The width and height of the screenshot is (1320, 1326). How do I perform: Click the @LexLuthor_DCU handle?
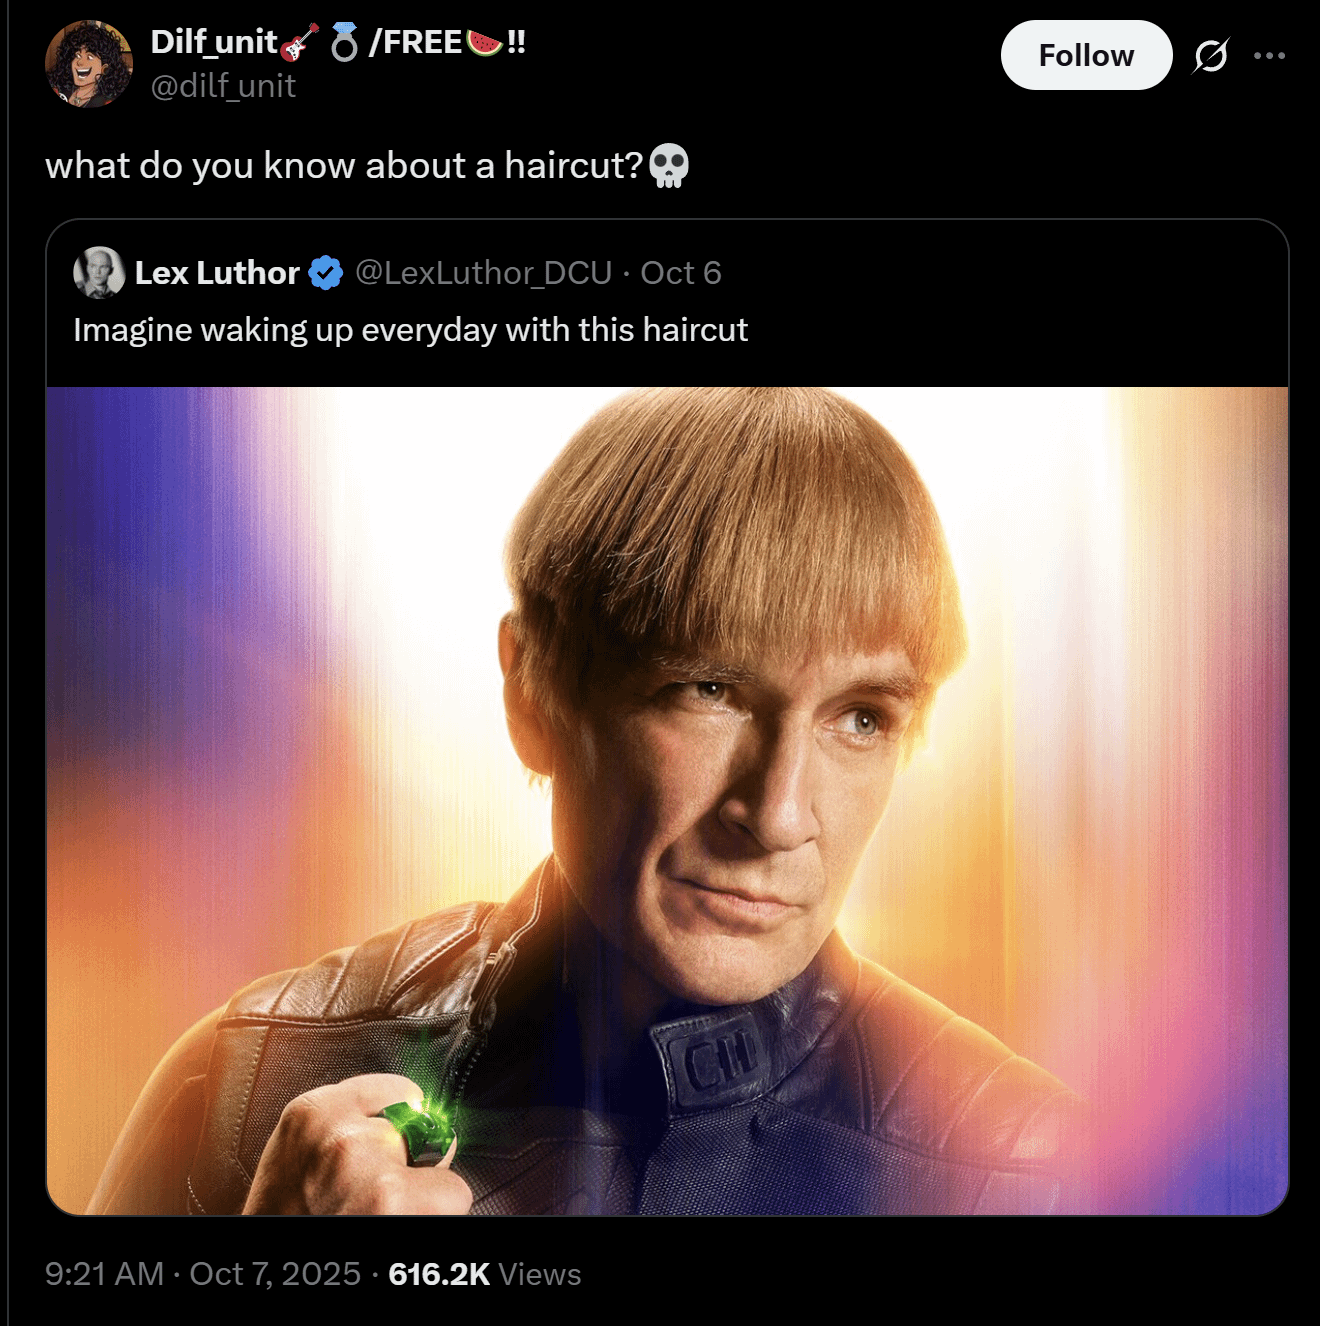pyautogui.click(x=483, y=273)
